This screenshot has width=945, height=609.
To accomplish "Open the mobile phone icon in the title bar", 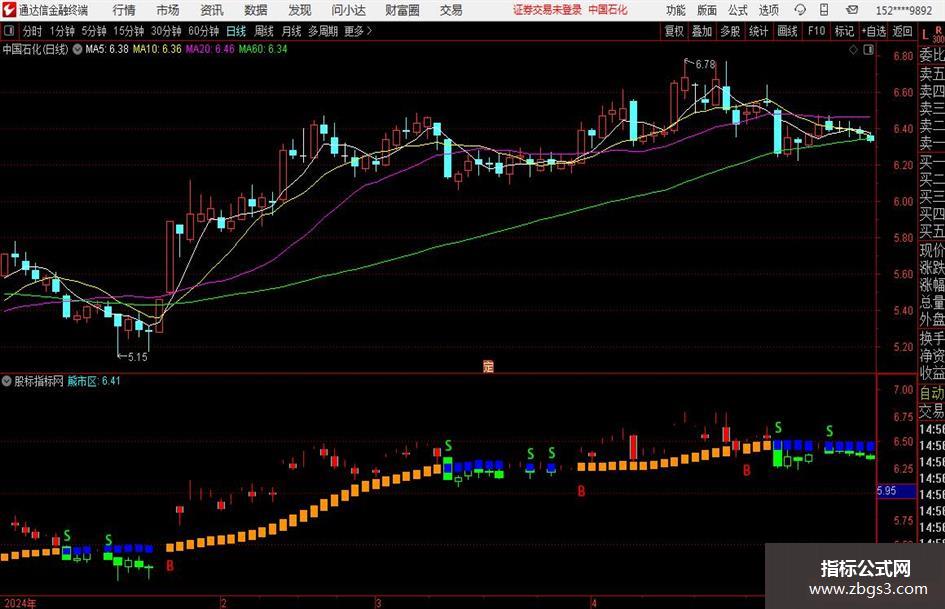I will [x=824, y=10].
